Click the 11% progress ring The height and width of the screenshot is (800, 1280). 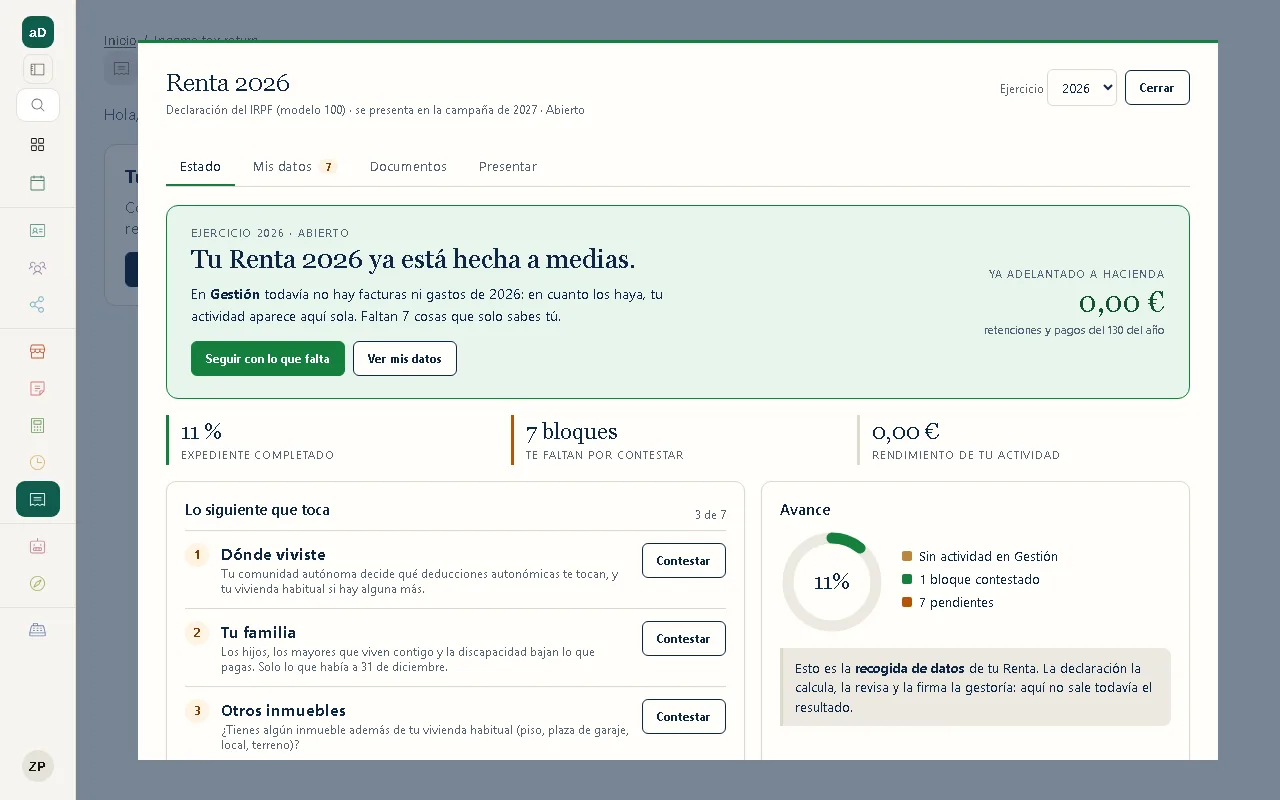tap(831, 582)
